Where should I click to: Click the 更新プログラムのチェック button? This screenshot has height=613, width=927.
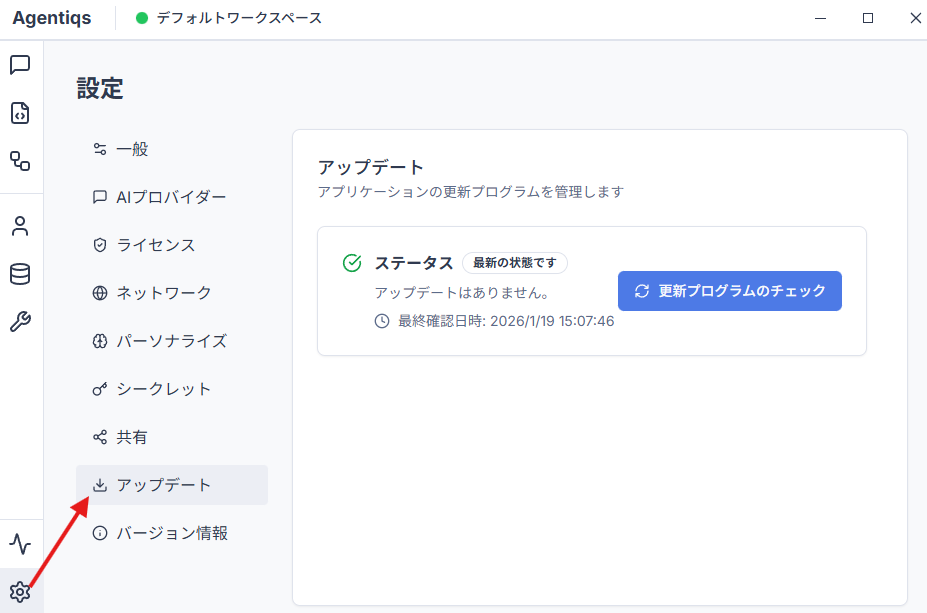[729, 291]
